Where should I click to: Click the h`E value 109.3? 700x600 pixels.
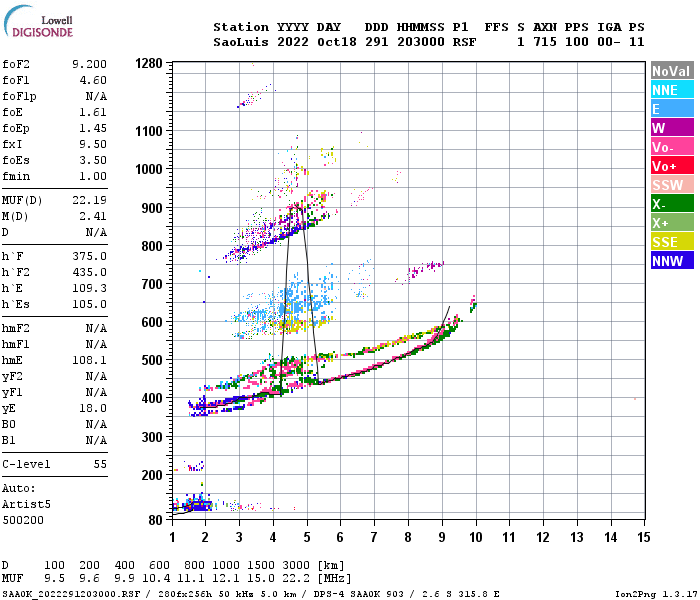click(x=89, y=288)
